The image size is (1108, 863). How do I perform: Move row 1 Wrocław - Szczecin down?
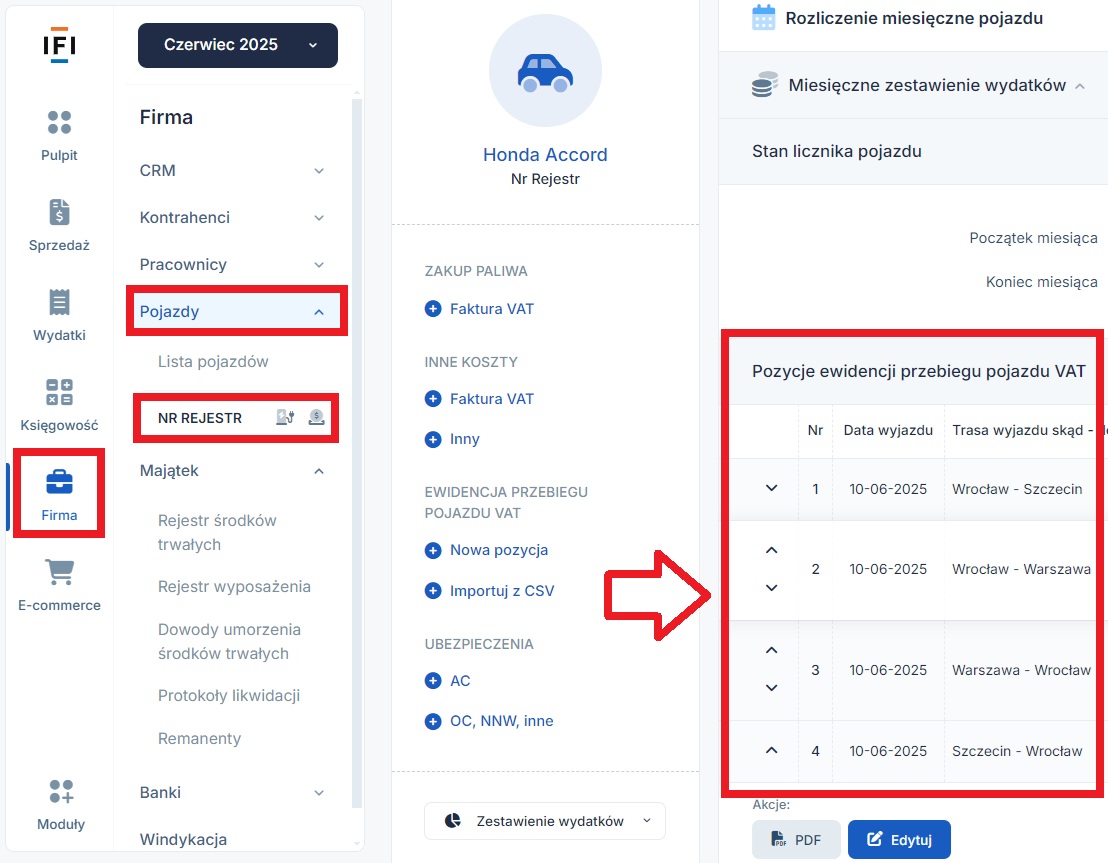pos(772,488)
